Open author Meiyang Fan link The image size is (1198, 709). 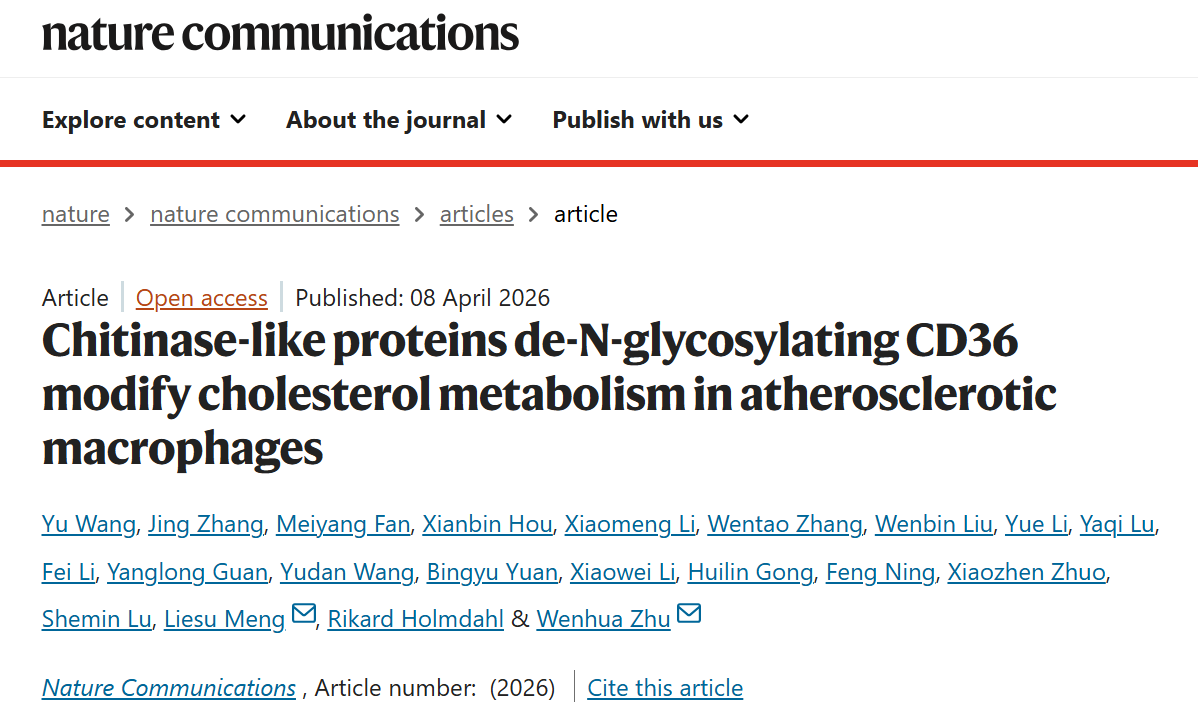(342, 524)
